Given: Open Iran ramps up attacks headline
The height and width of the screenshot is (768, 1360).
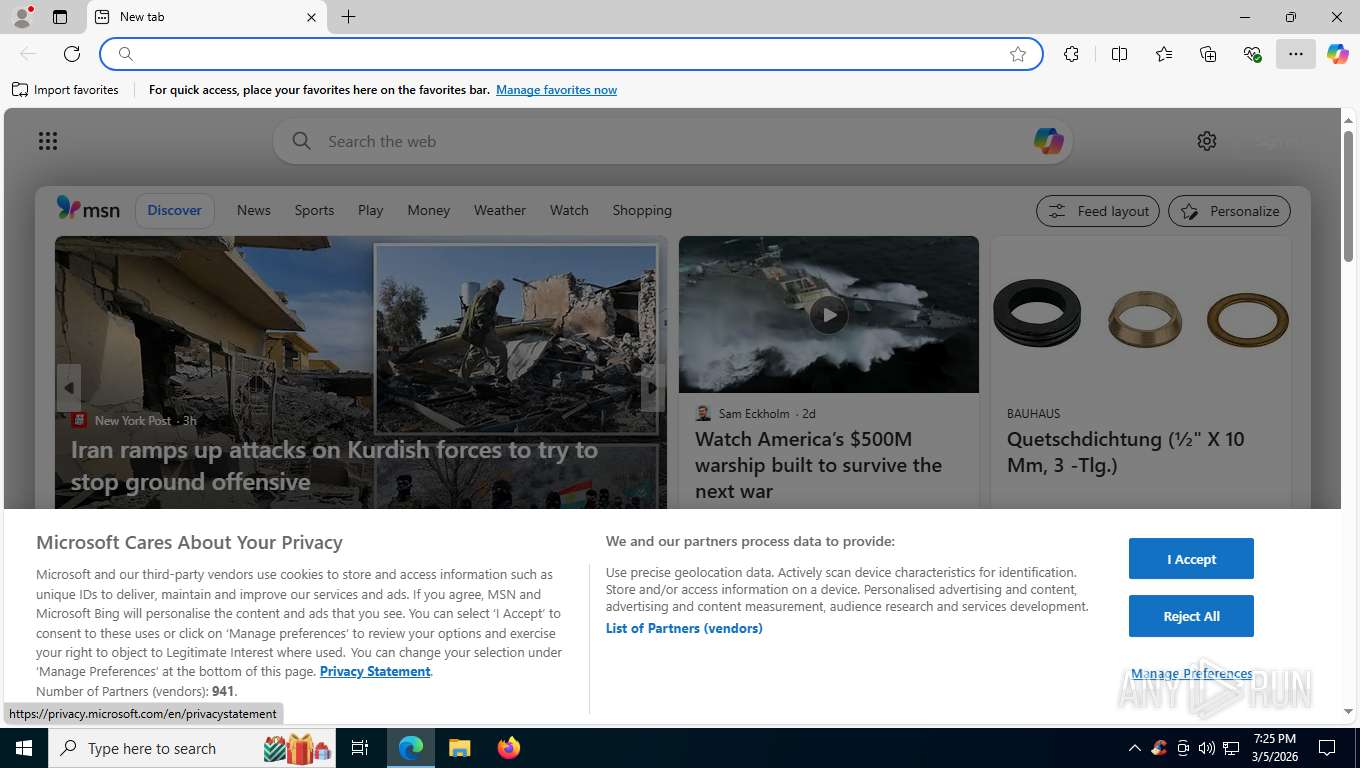Looking at the screenshot, I should [335, 466].
